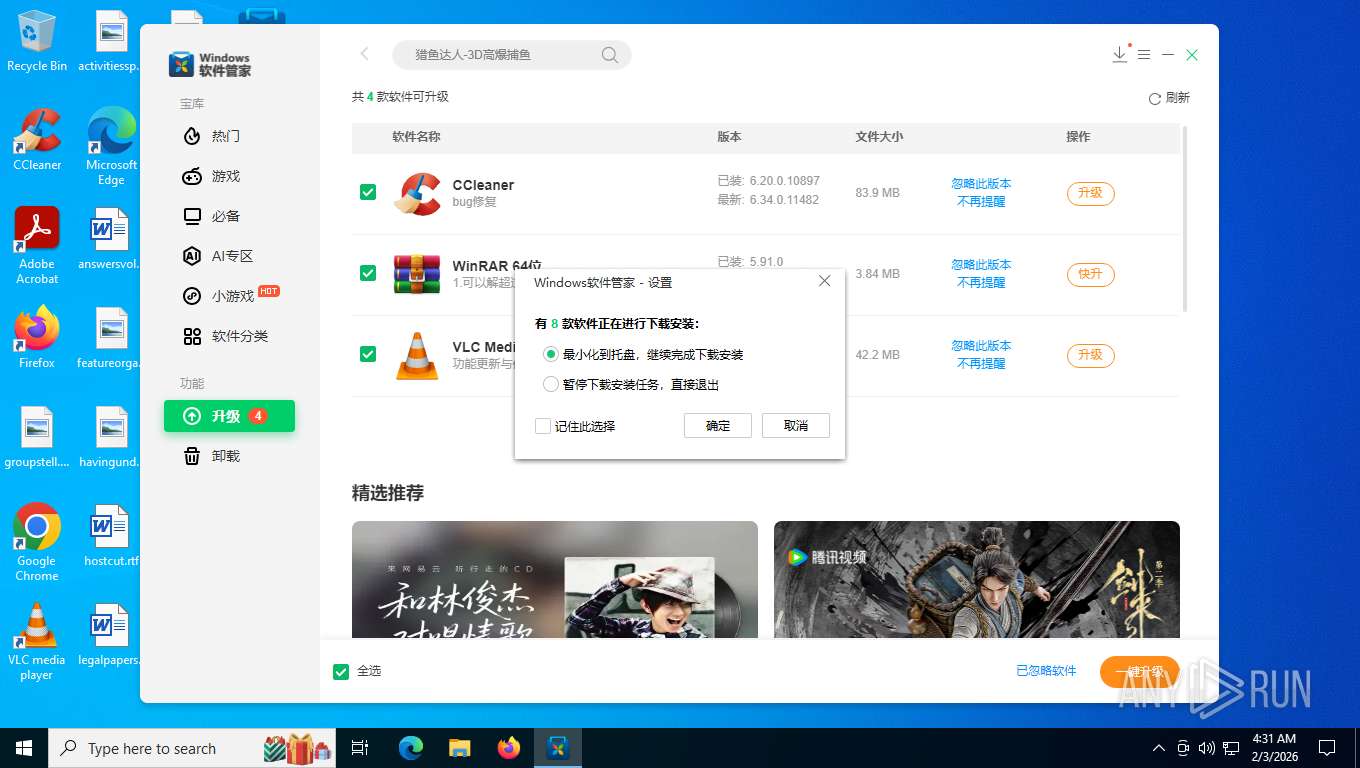
Task: Click the refresh 刷新 button
Action: coord(1169,98)
